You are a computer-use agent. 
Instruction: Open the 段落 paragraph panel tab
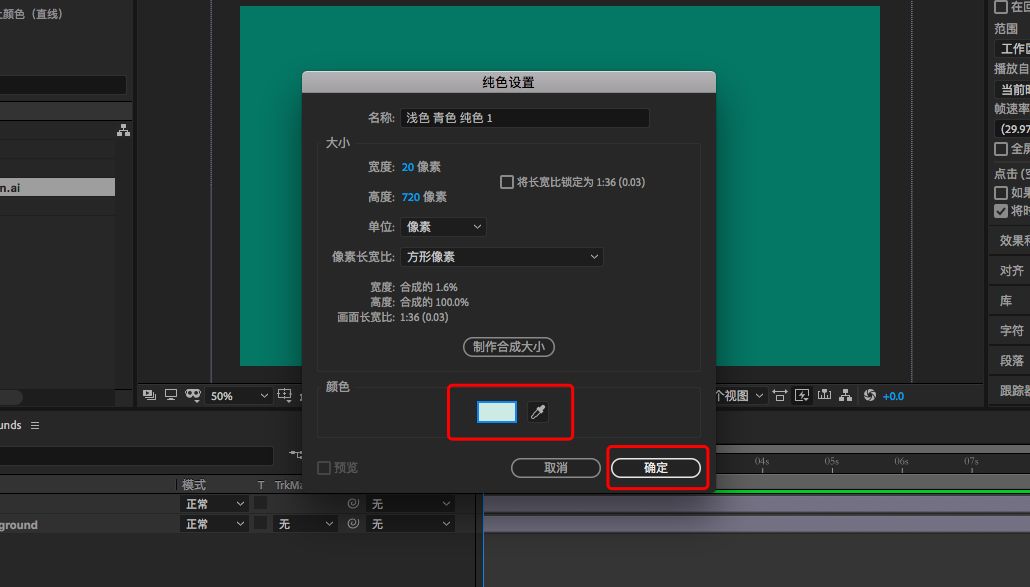1012,360
